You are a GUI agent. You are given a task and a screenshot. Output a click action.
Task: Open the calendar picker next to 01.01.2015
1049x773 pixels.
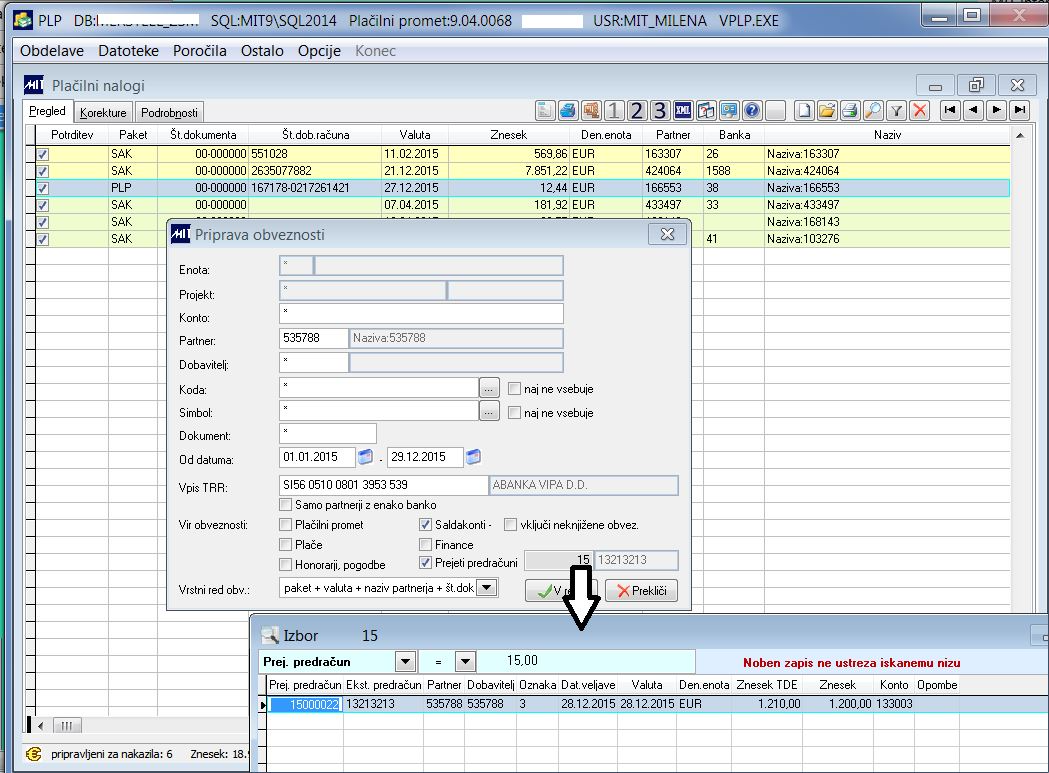[366, 458]
